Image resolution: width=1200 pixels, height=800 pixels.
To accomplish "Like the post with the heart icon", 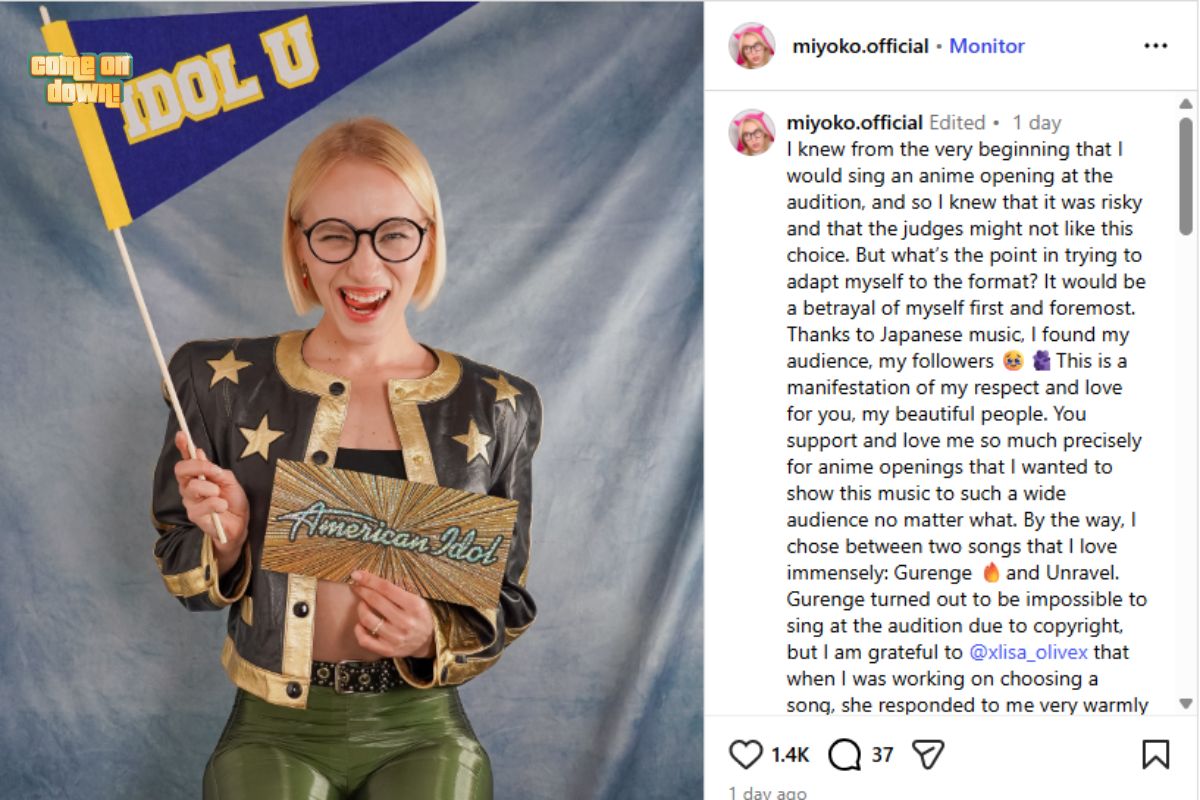I will 746,754.
